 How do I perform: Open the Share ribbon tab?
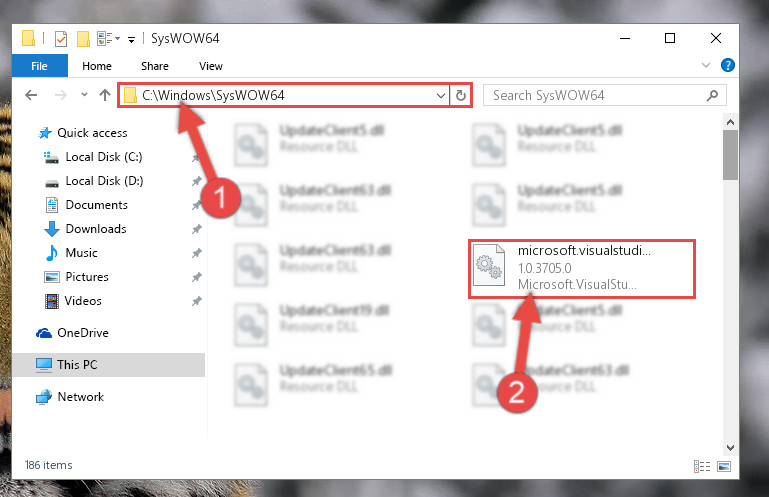point(155,66)
